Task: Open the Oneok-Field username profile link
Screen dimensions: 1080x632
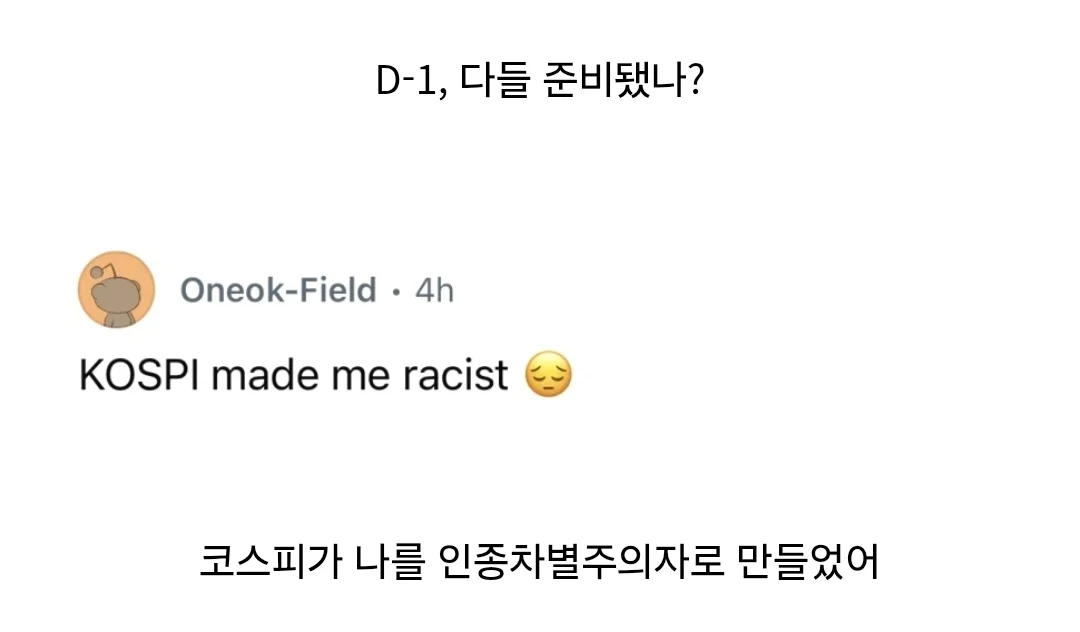Action: 278,290
